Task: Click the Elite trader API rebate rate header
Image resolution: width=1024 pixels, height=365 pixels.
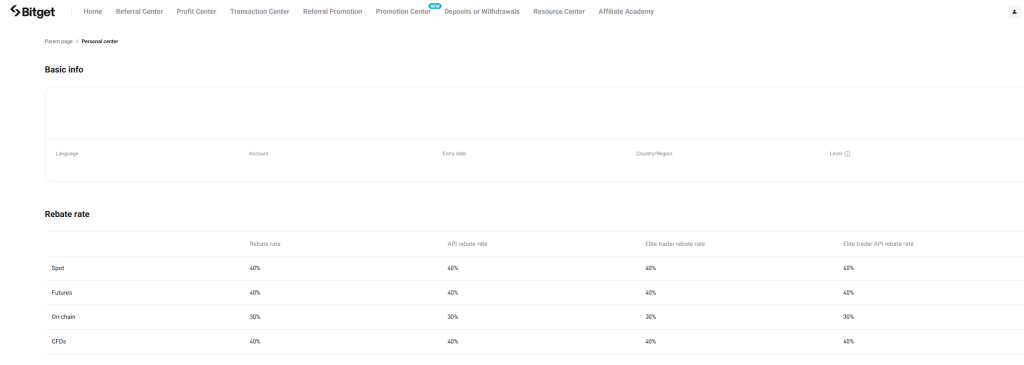Action: 878,244
